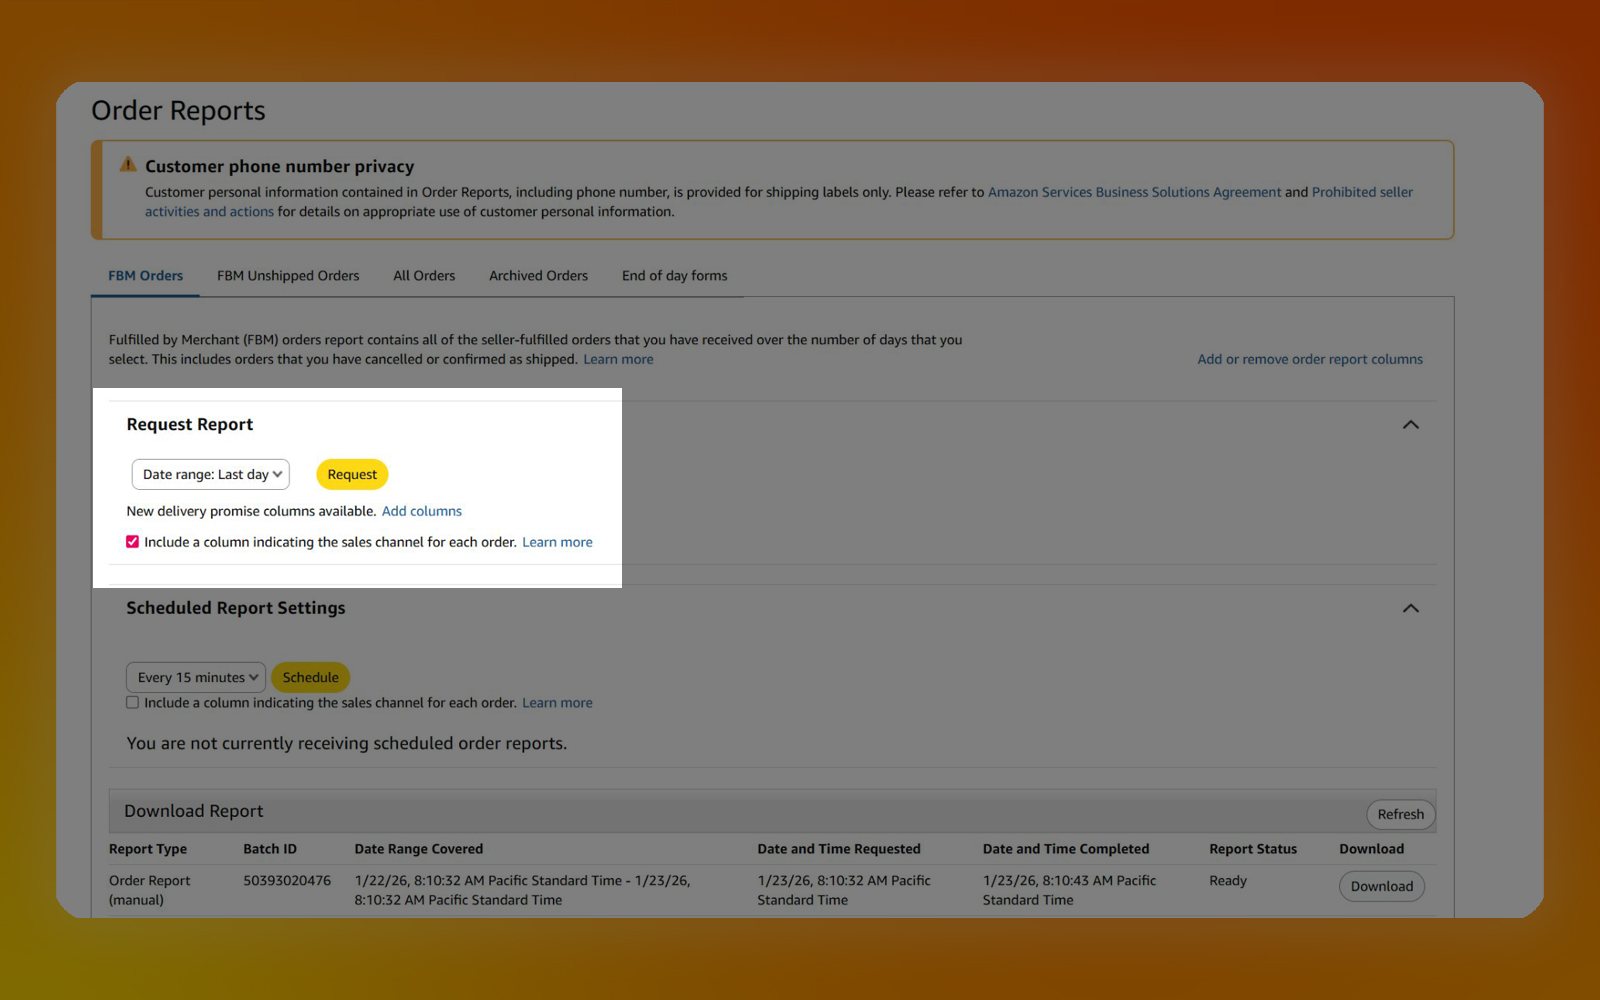Select the FBM Orders tab
Screen dimensions: 1600x1000
(x=146, y=276)
